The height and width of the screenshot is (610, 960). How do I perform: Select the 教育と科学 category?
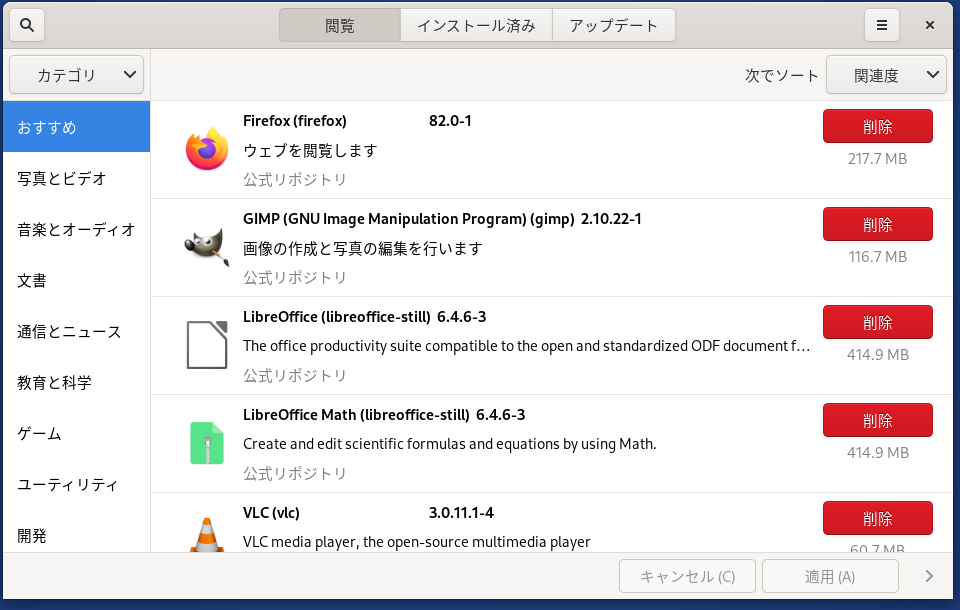77,382
